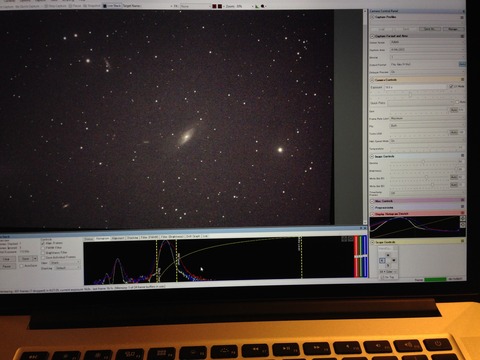The image size is (480, 360).
Task: Toggle the On Top checkbox
Action: 383,277
